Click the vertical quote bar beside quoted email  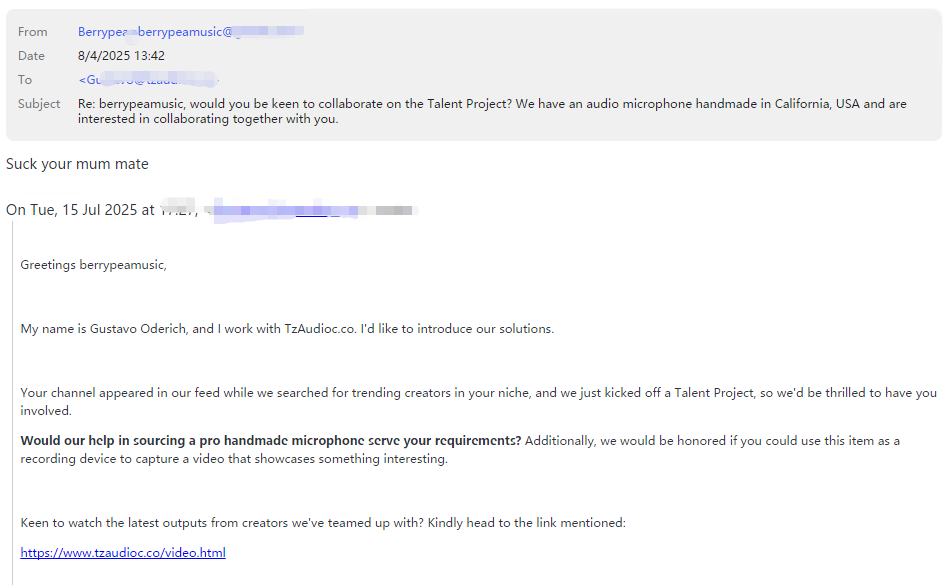coord(12,403)
